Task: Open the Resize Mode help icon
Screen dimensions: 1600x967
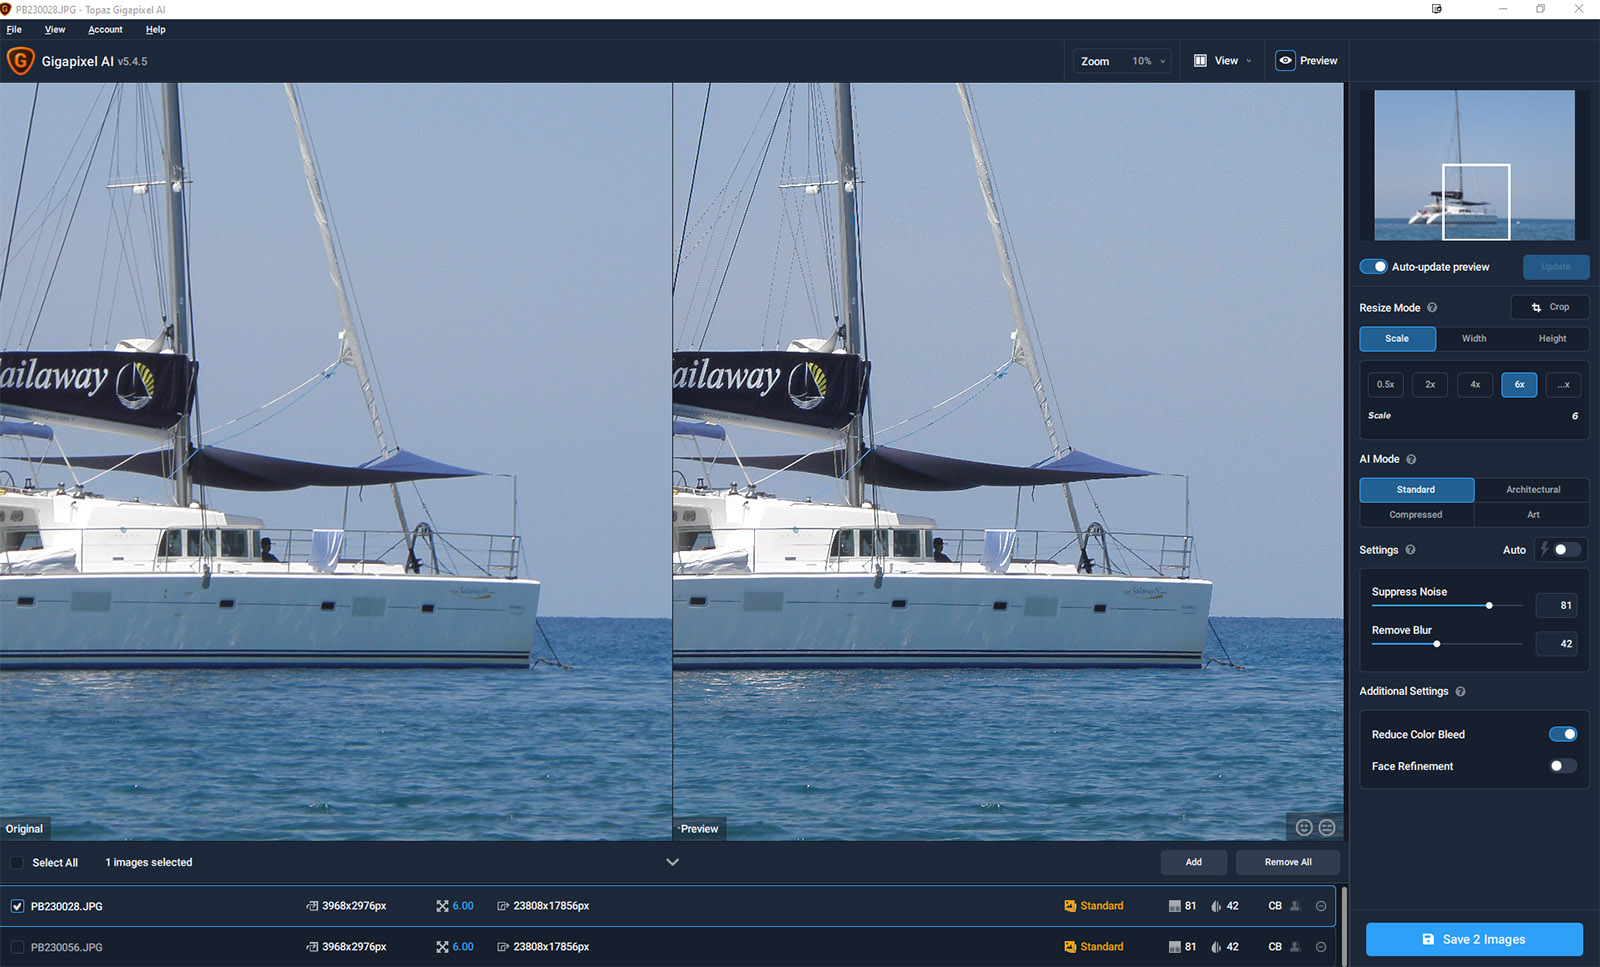Action: [x=1432, y=308]
